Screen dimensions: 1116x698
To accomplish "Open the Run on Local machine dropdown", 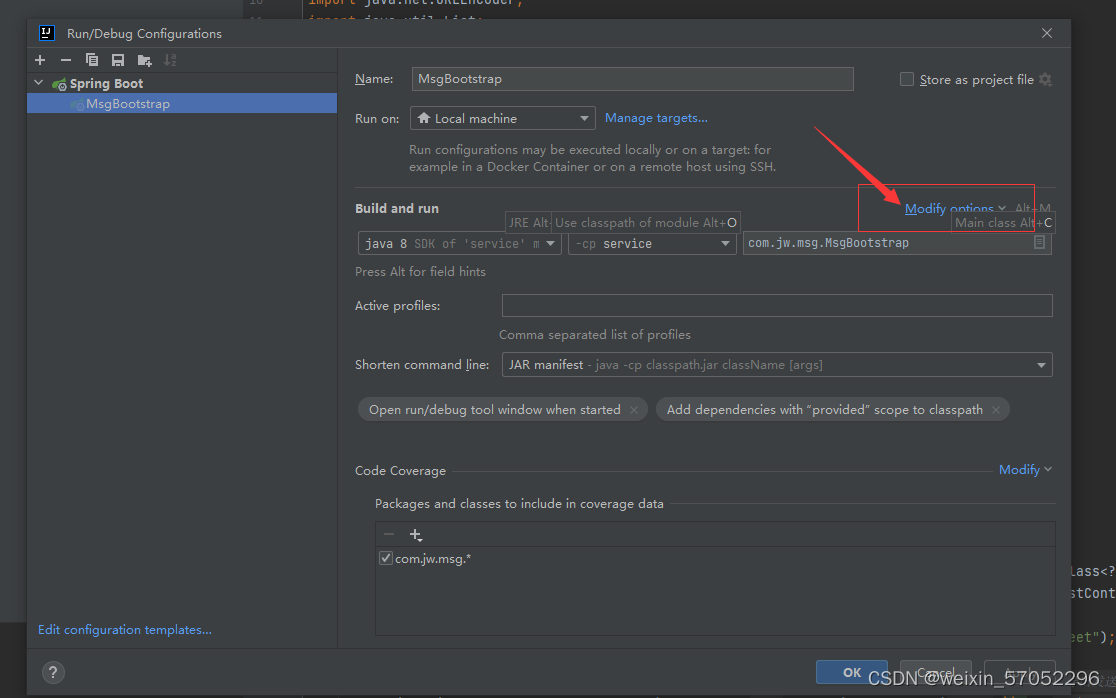I will click(587, 117).
